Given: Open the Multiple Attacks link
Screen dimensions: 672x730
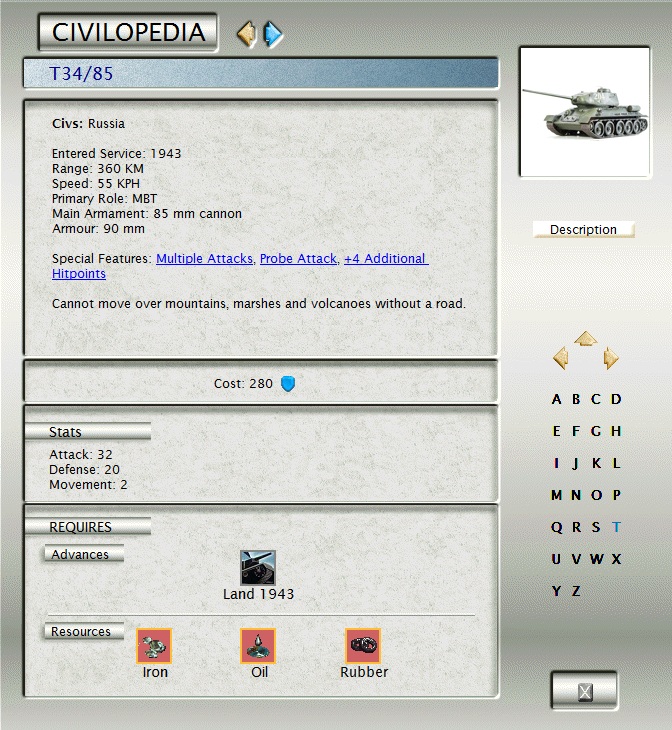Looking at the screenshot, I should [205, 258].
